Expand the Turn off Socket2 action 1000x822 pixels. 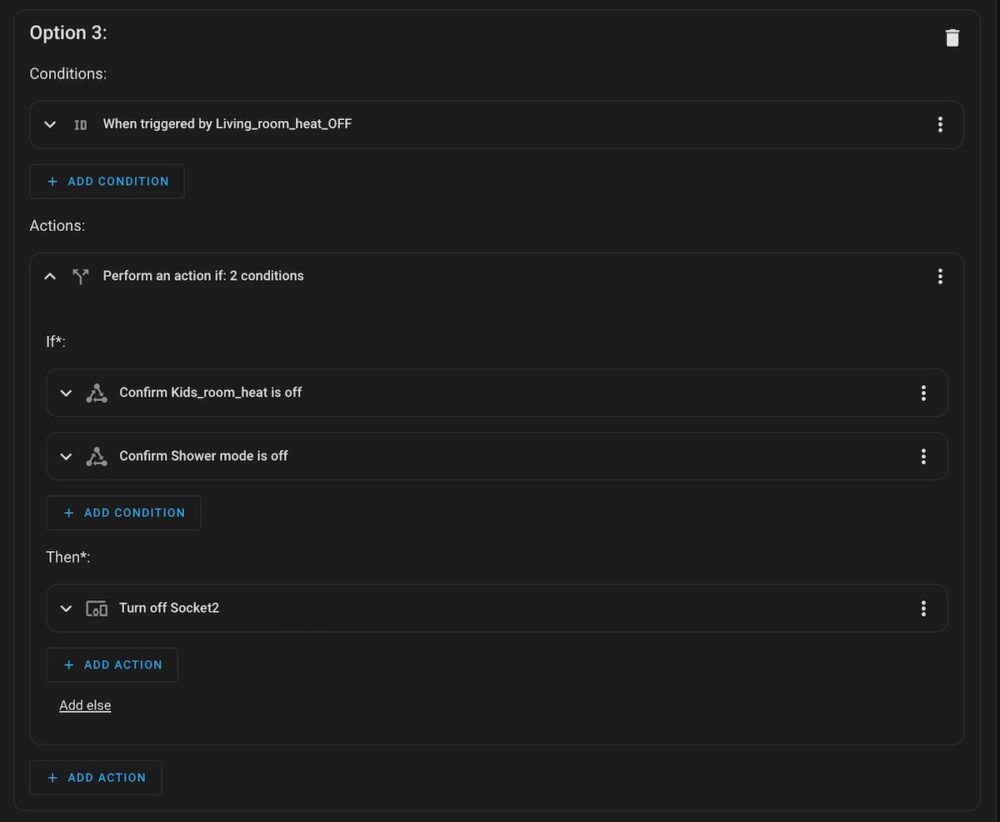click(66, 608)
